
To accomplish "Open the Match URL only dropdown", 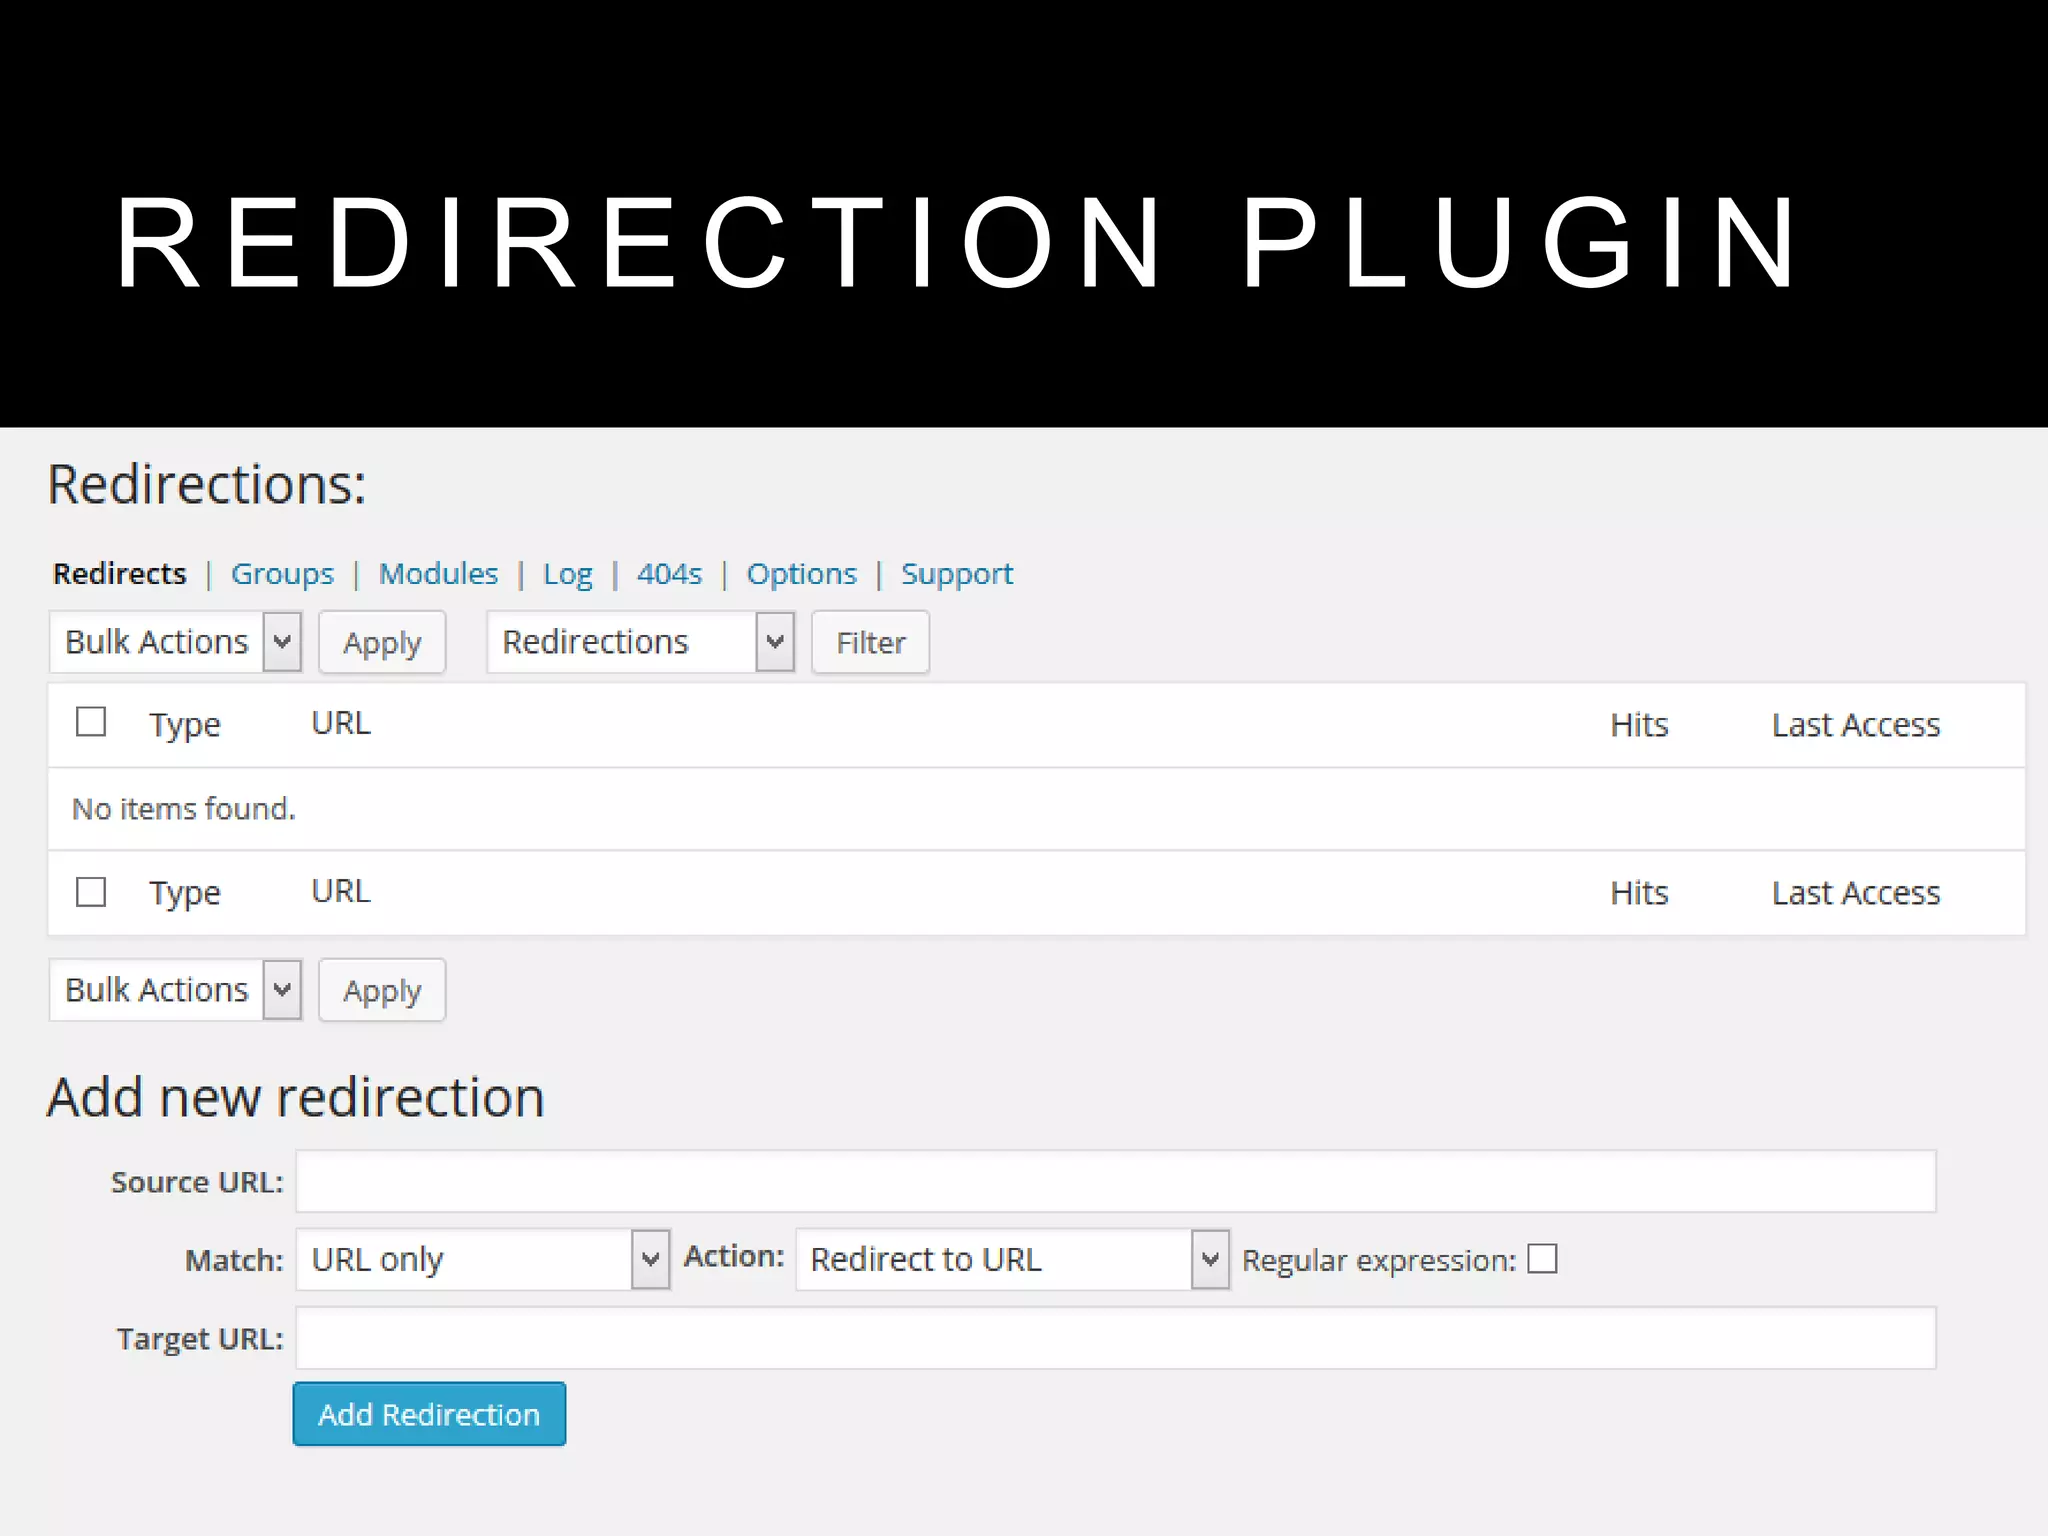I will click(482, 1259).
